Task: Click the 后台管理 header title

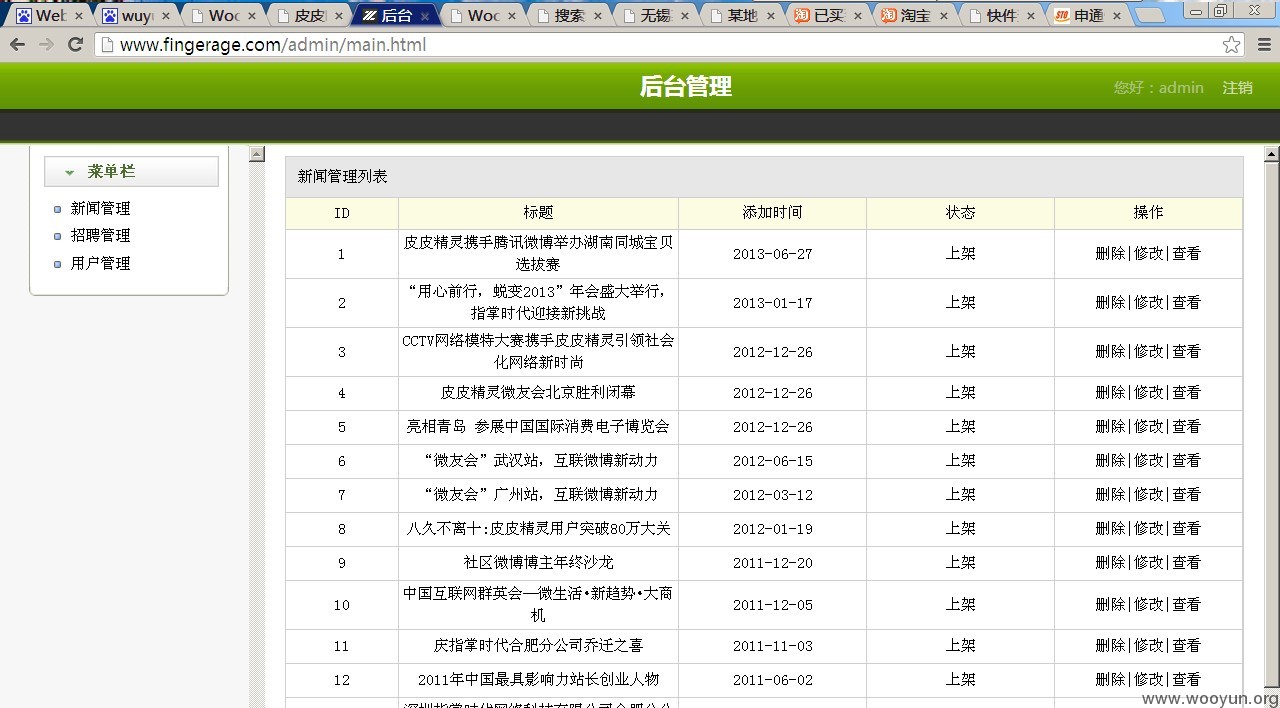Action: coord(686,87)
